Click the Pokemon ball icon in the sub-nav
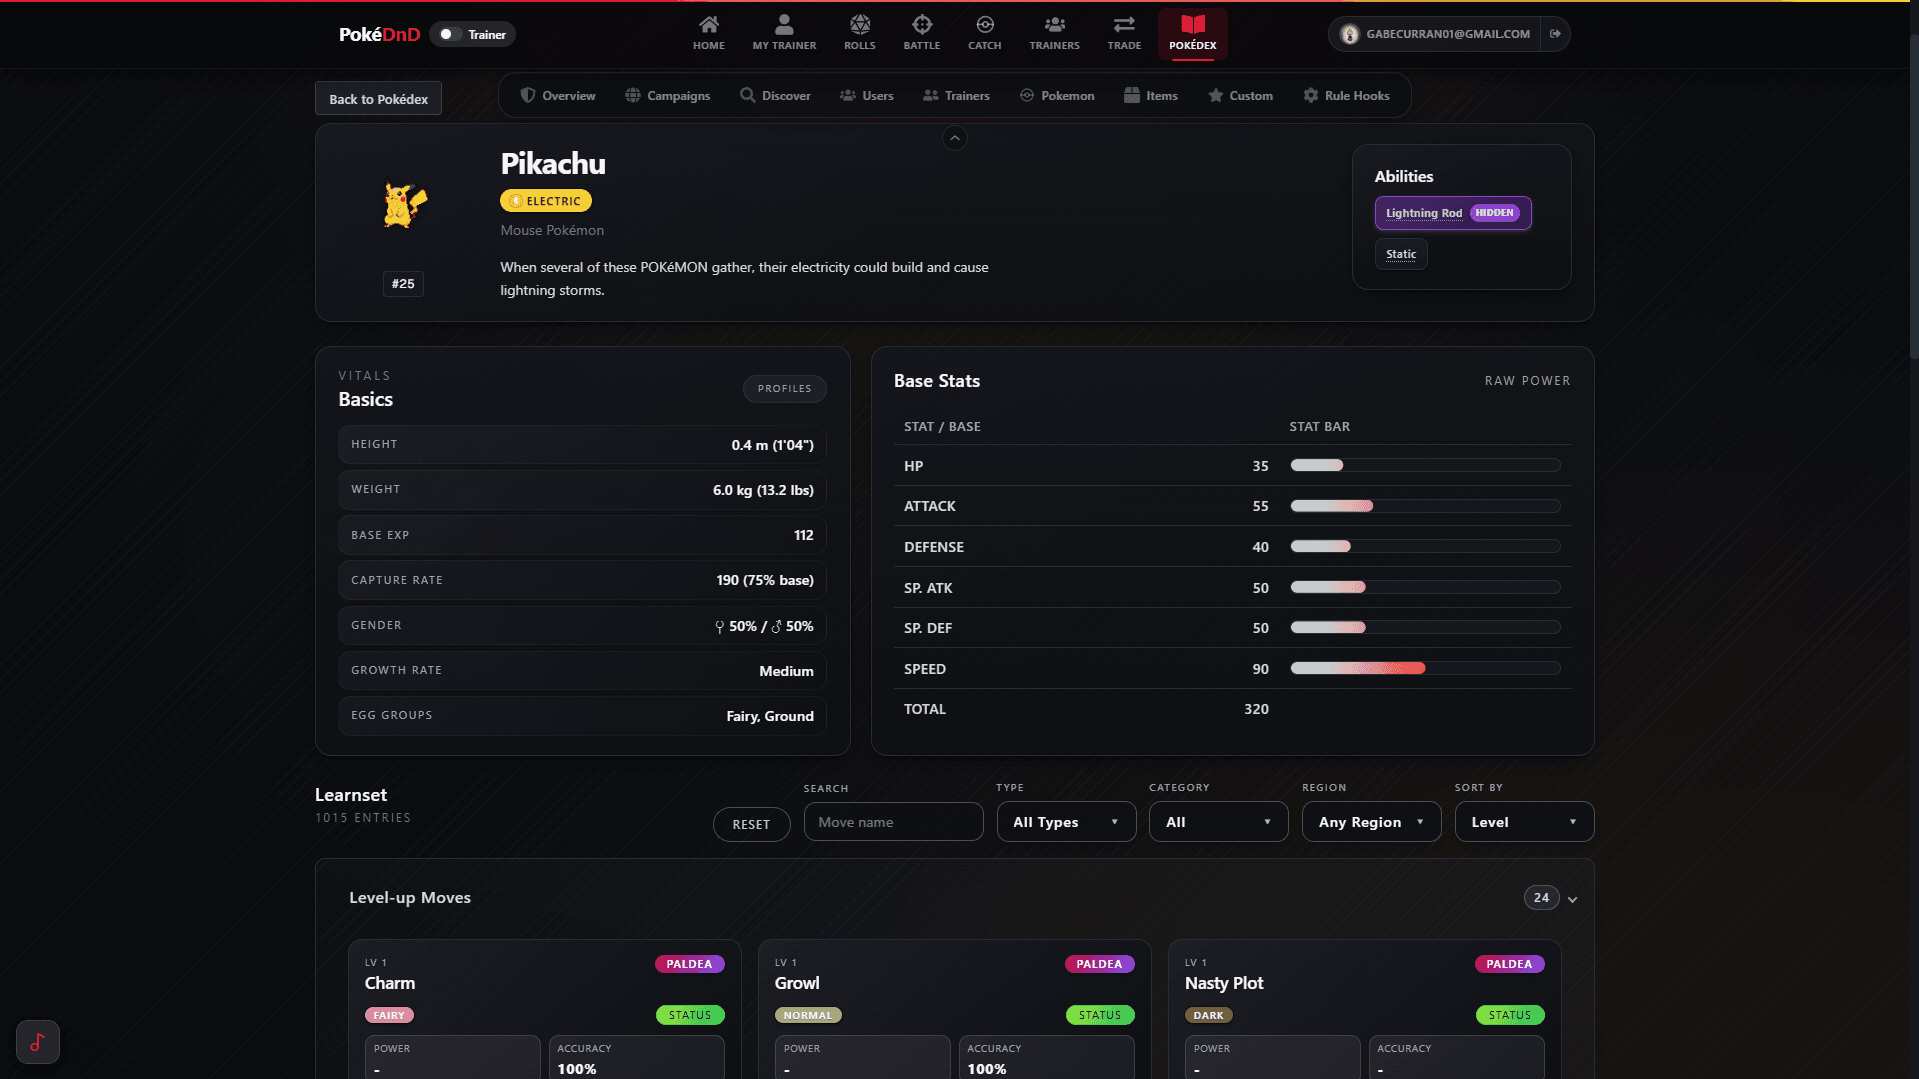 [x=1027, y=95]
